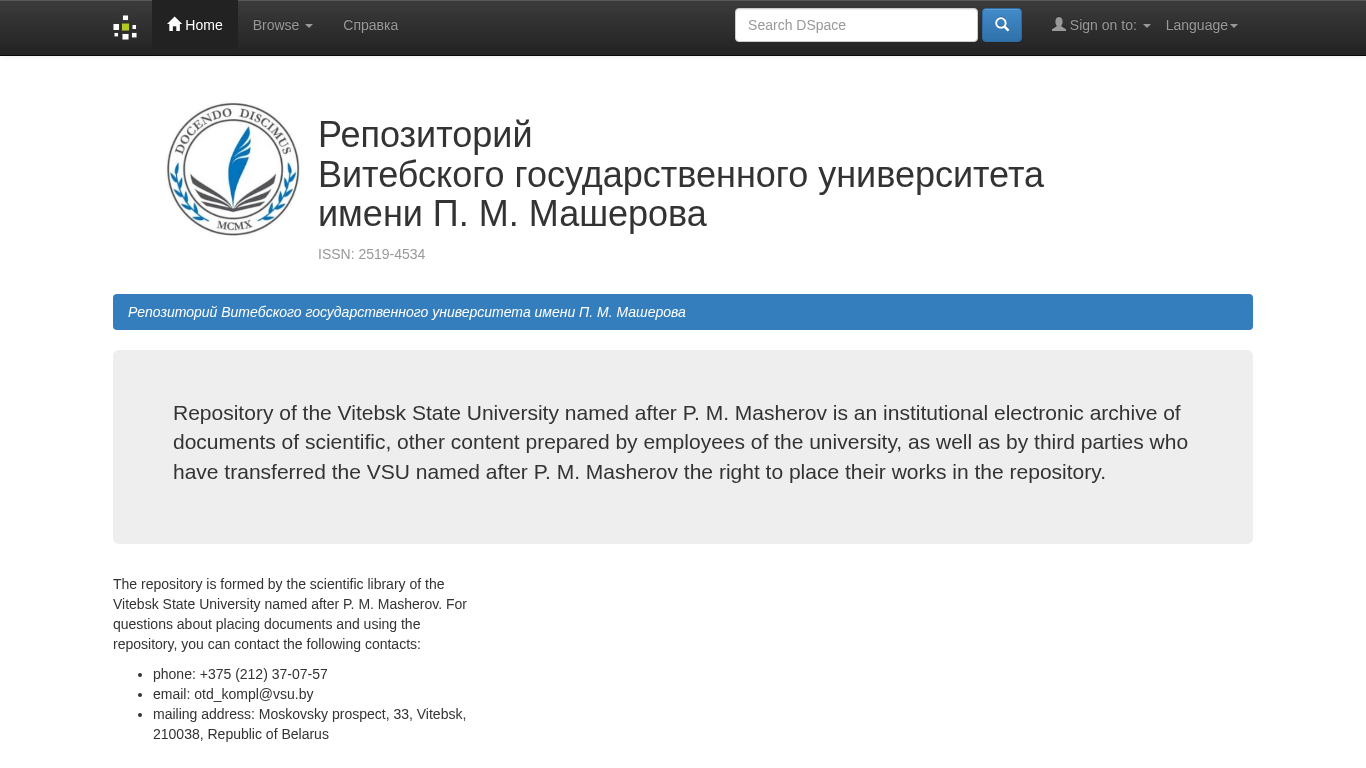Click the mailing address Moskovsky prospect line

(310, 724)
